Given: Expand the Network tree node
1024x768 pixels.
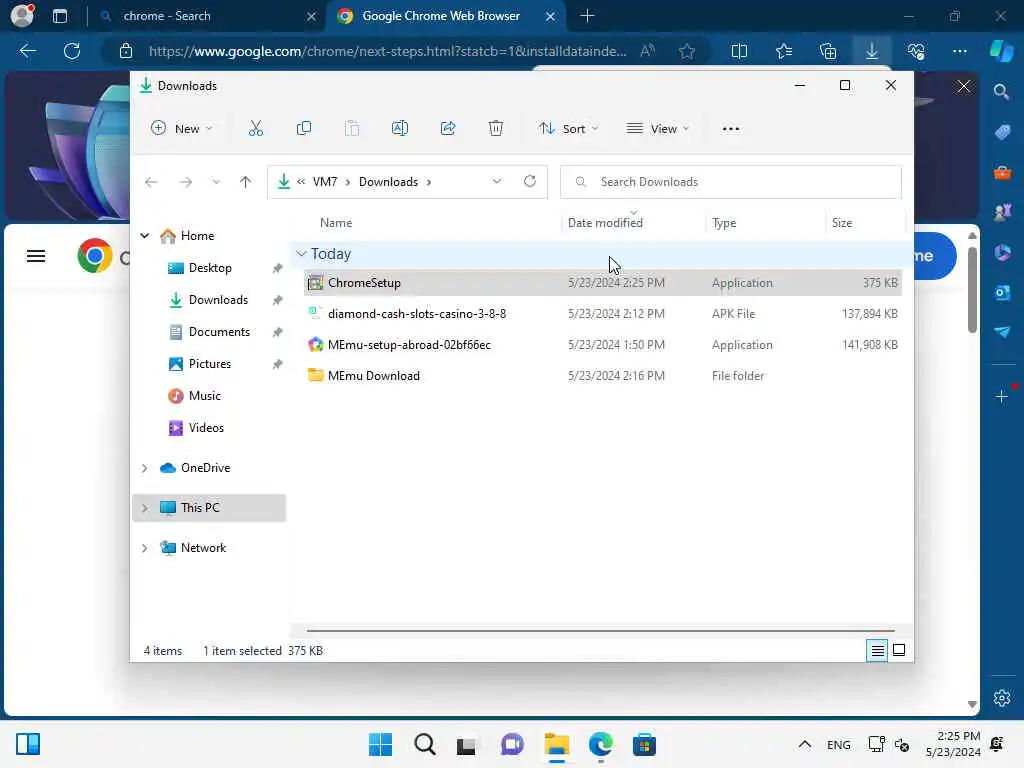Looking at the screenshot, I should point(144,548).
